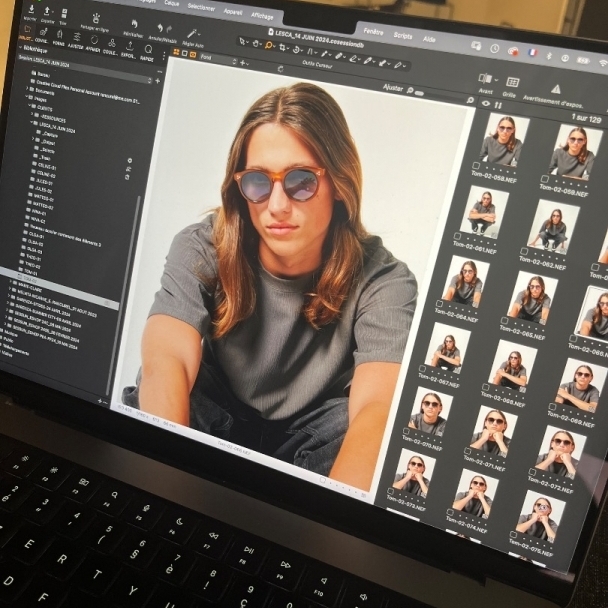Collapse the LESCA_14 JUIN 2024 folder
608x608 pixels.
coord(33,122)
